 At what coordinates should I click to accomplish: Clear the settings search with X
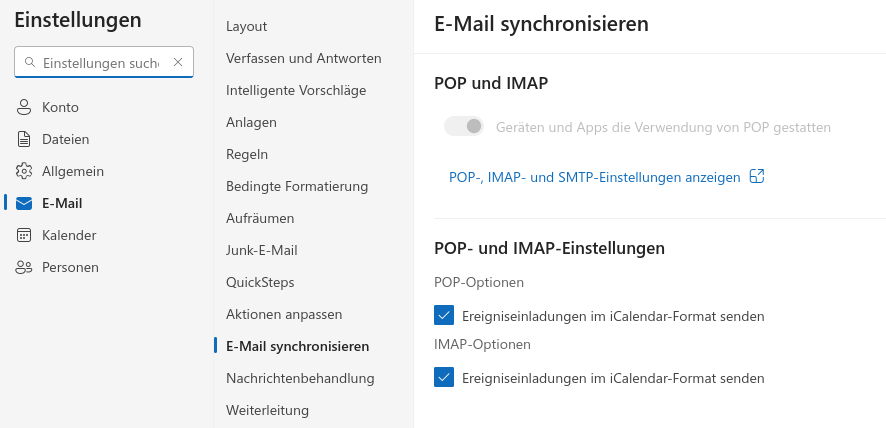pos(178,62)
